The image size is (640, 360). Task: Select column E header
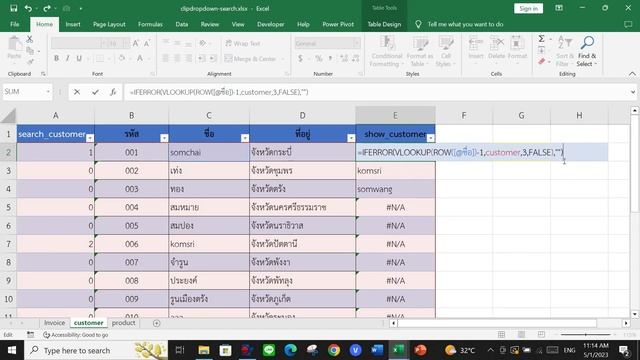point(395,116)
